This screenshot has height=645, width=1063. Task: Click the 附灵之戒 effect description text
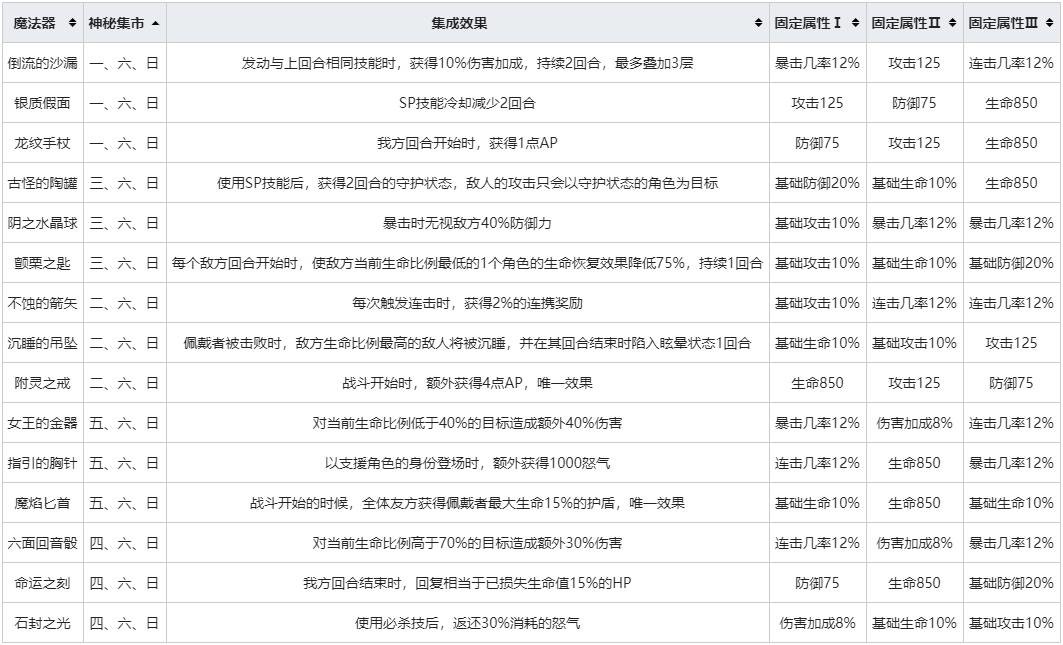(472, 381)
